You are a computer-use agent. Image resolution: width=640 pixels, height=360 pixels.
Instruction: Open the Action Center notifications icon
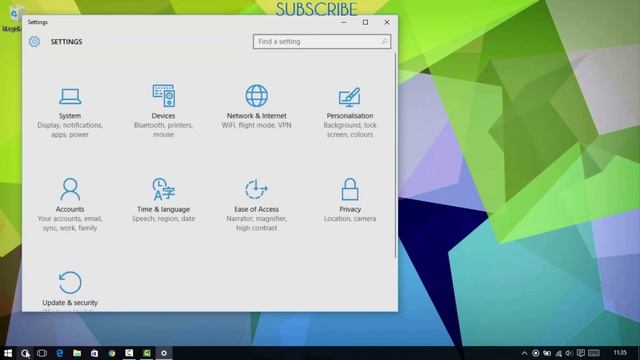(581, 353)
